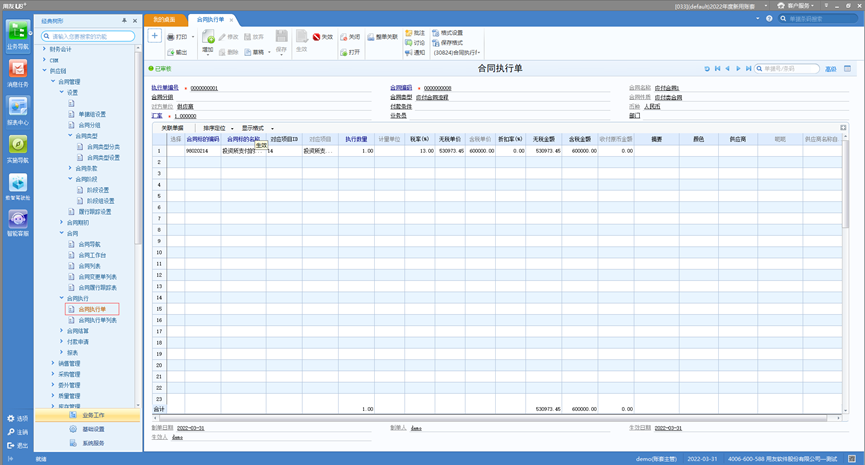Open 业务导航 in the left sidebar
Screen dimensions: 865x465
click(x=18, y=36)
